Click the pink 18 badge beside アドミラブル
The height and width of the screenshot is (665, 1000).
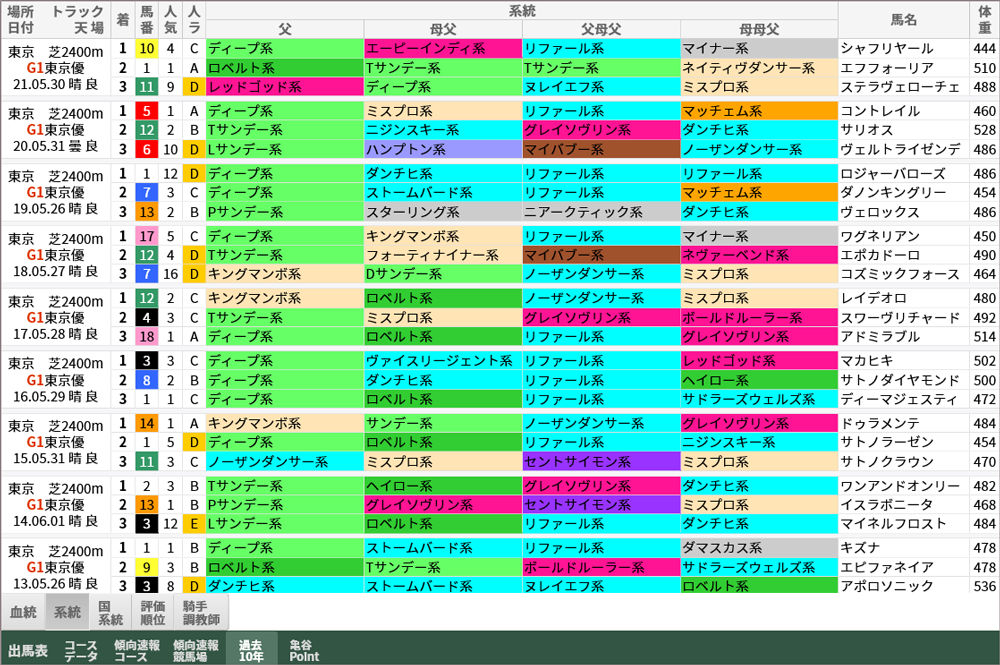pyautogui.click(x=146, y=337)
